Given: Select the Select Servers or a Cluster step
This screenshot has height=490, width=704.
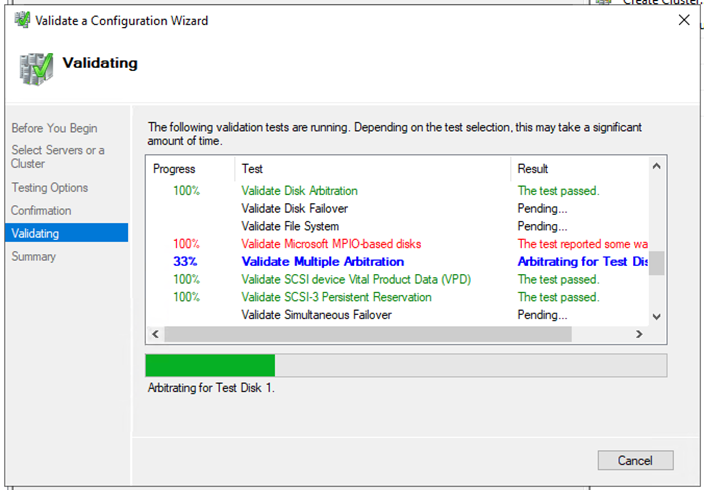Looking at the screenshot, I should 57,157.
